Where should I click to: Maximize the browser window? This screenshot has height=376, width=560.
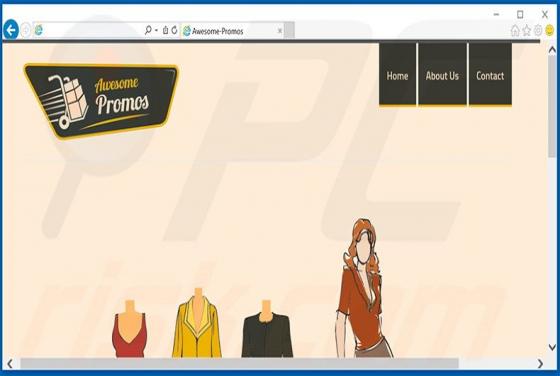pos(520,15)
